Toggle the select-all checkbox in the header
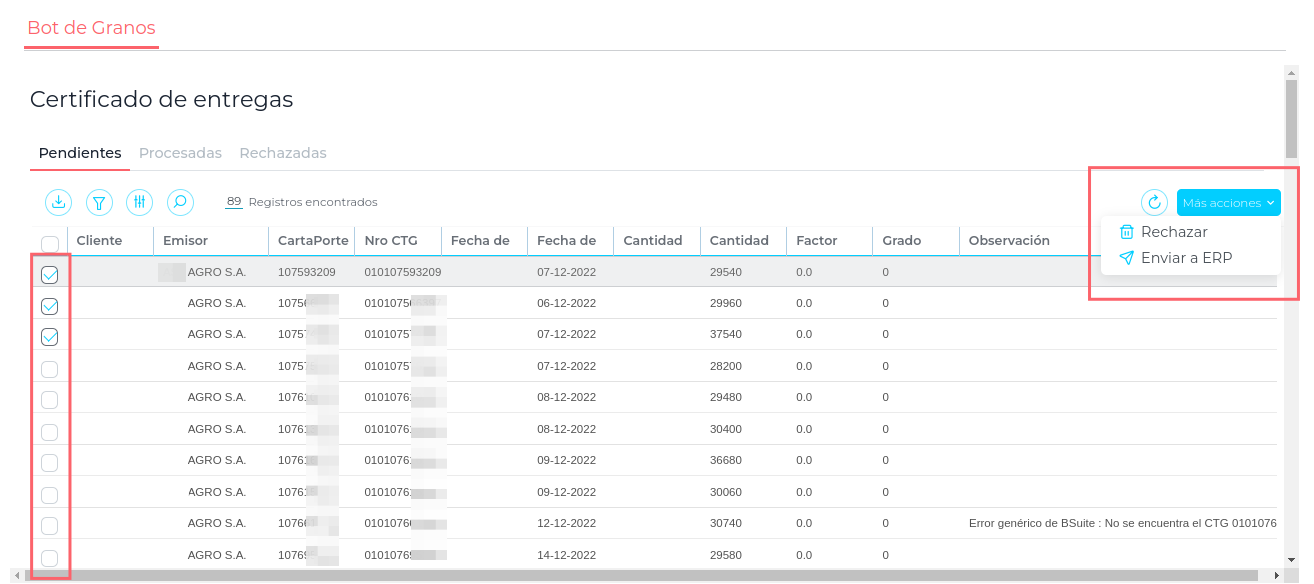 [x=49, y=242]
